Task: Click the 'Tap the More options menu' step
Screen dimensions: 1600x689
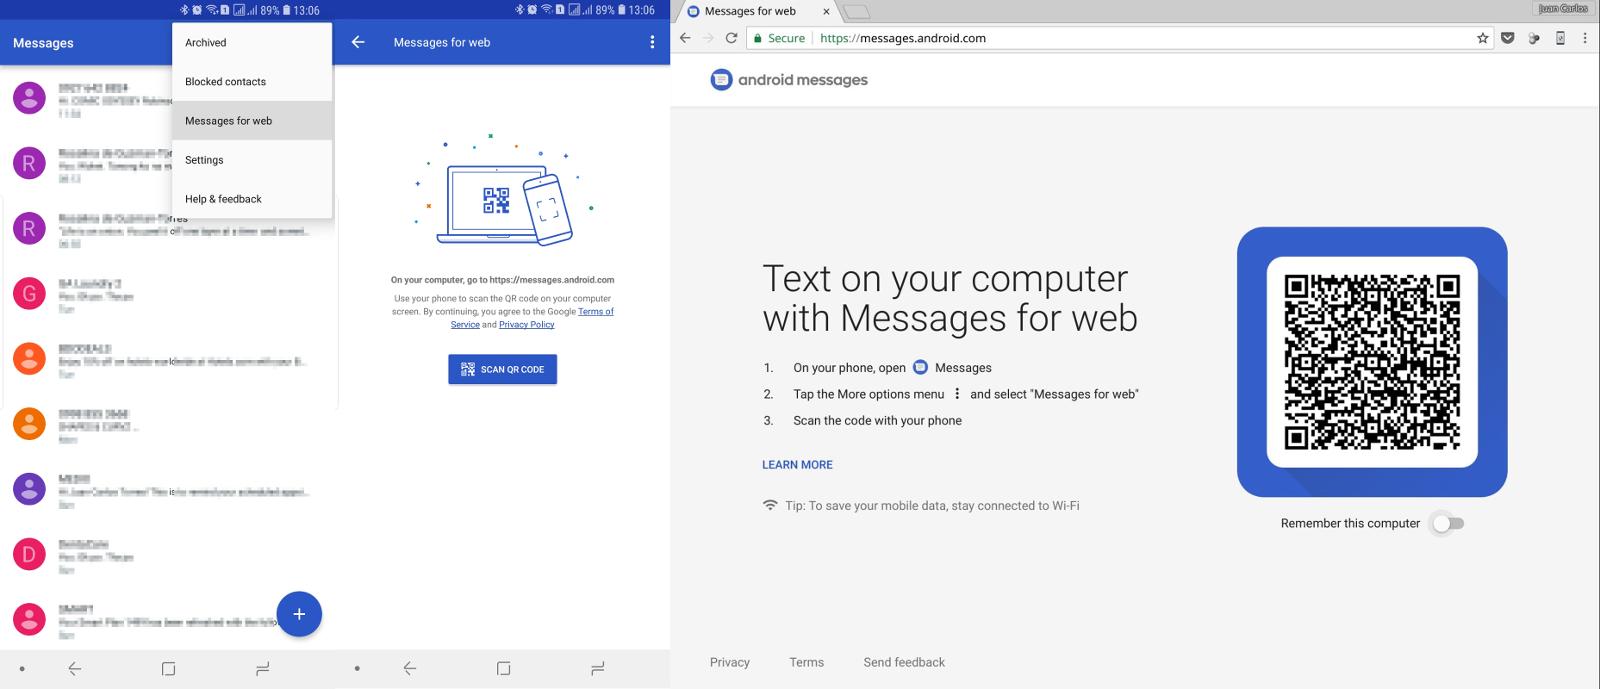Action: [966, 394]
